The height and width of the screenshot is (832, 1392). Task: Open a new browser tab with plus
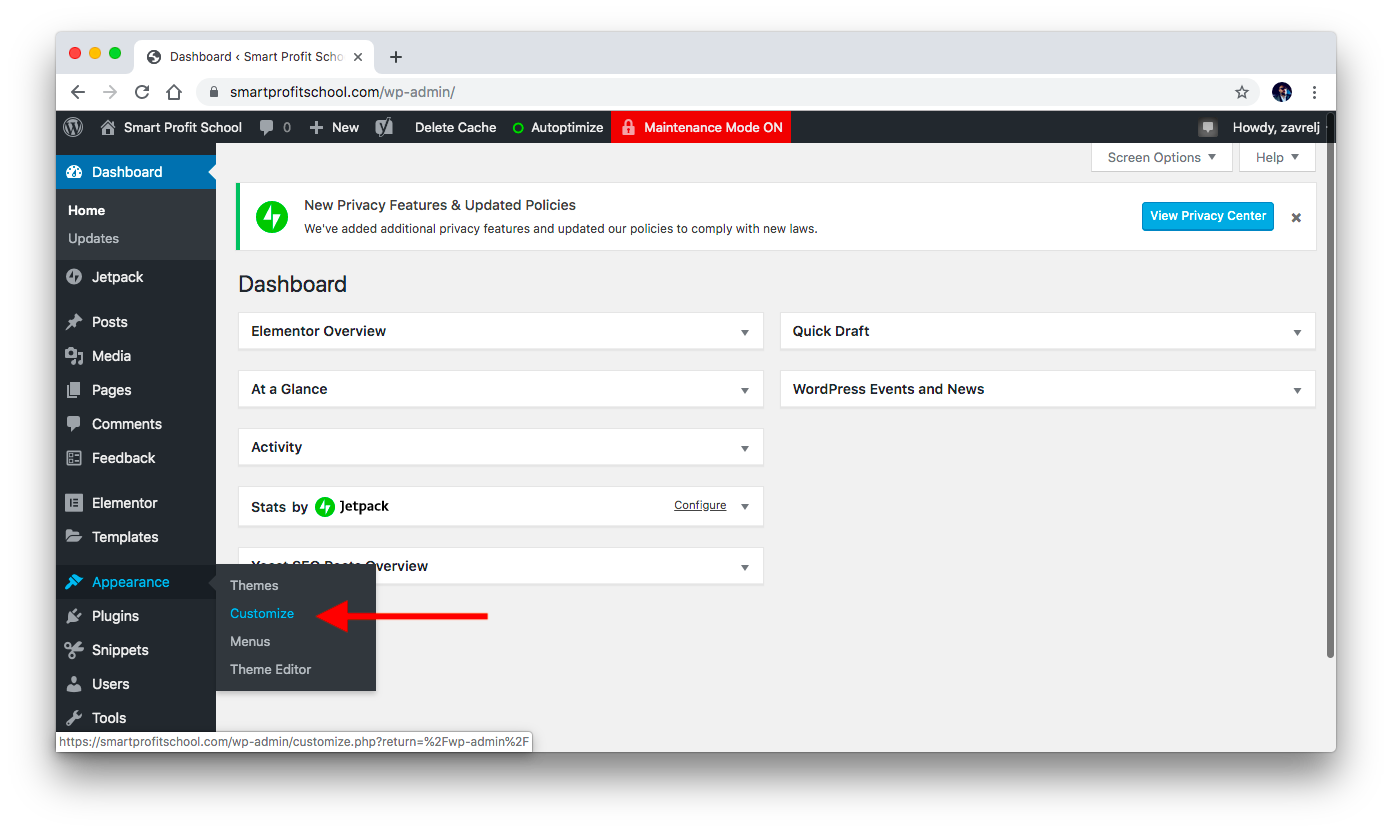point(396,57)
